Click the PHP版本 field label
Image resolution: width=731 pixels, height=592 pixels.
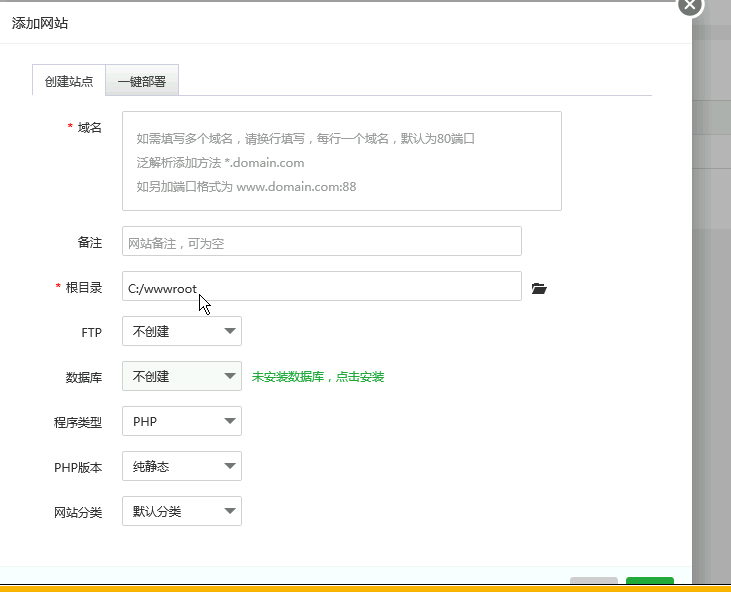[78, 467]
